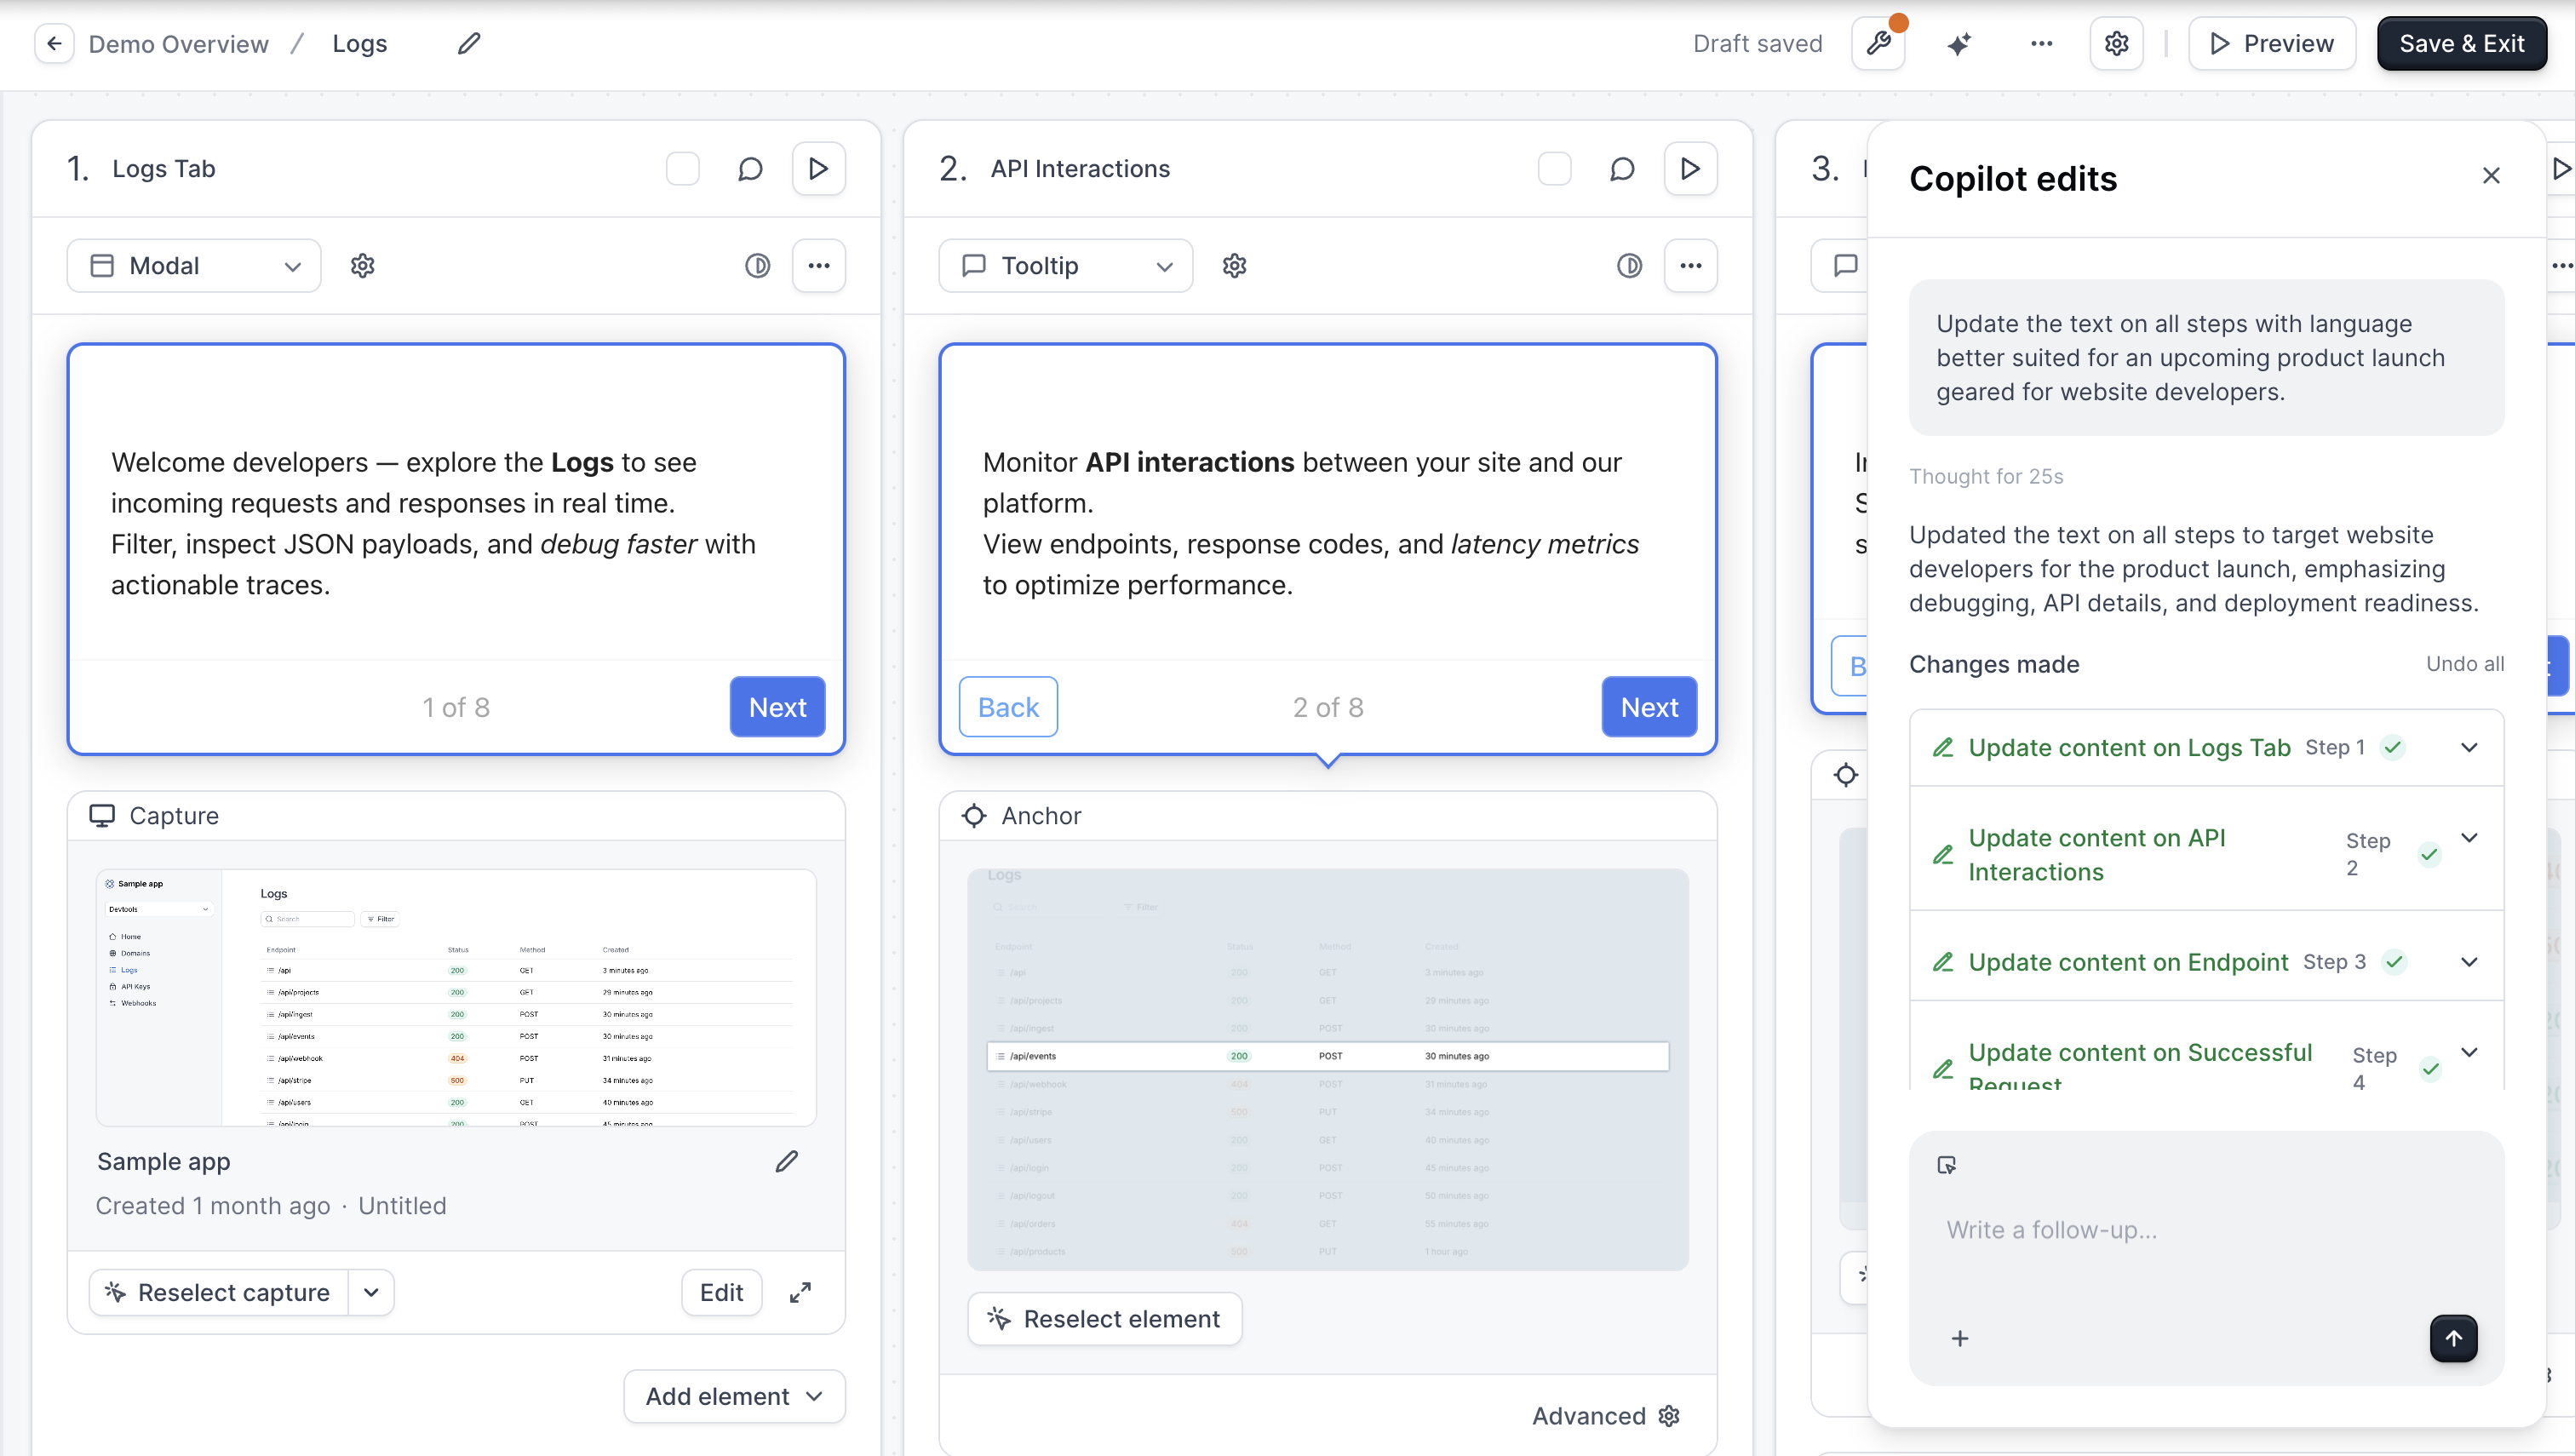Image resolution: width=2575 pixels, height=1456 pixels.
Task: Go to Demo Overview breadcrumb
Action: [178, 44]
